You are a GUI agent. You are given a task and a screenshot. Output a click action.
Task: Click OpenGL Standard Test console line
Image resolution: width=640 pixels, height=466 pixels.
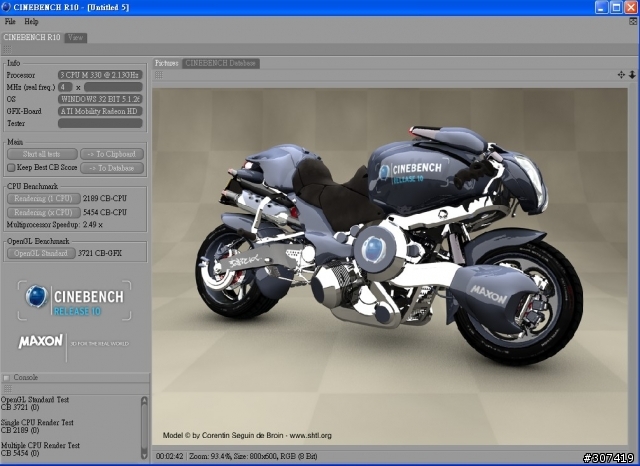35,400
